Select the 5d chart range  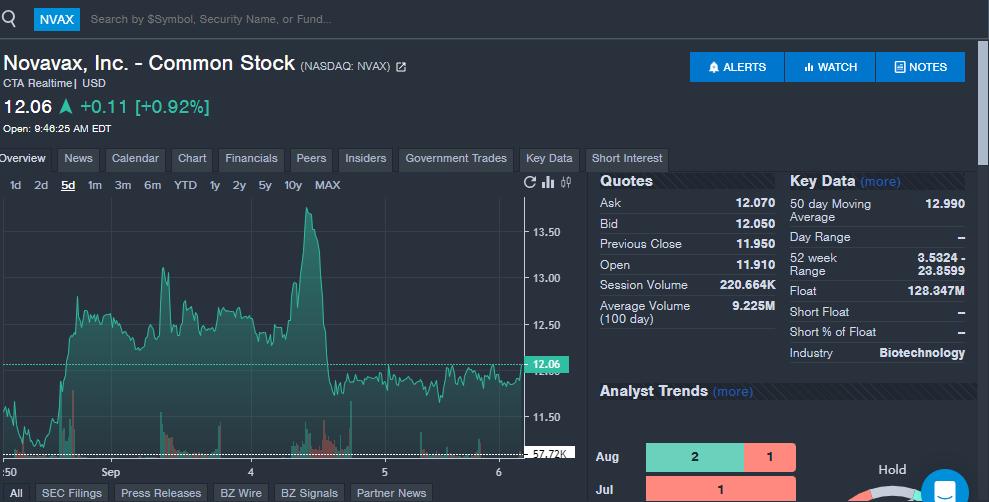point(68,185)
